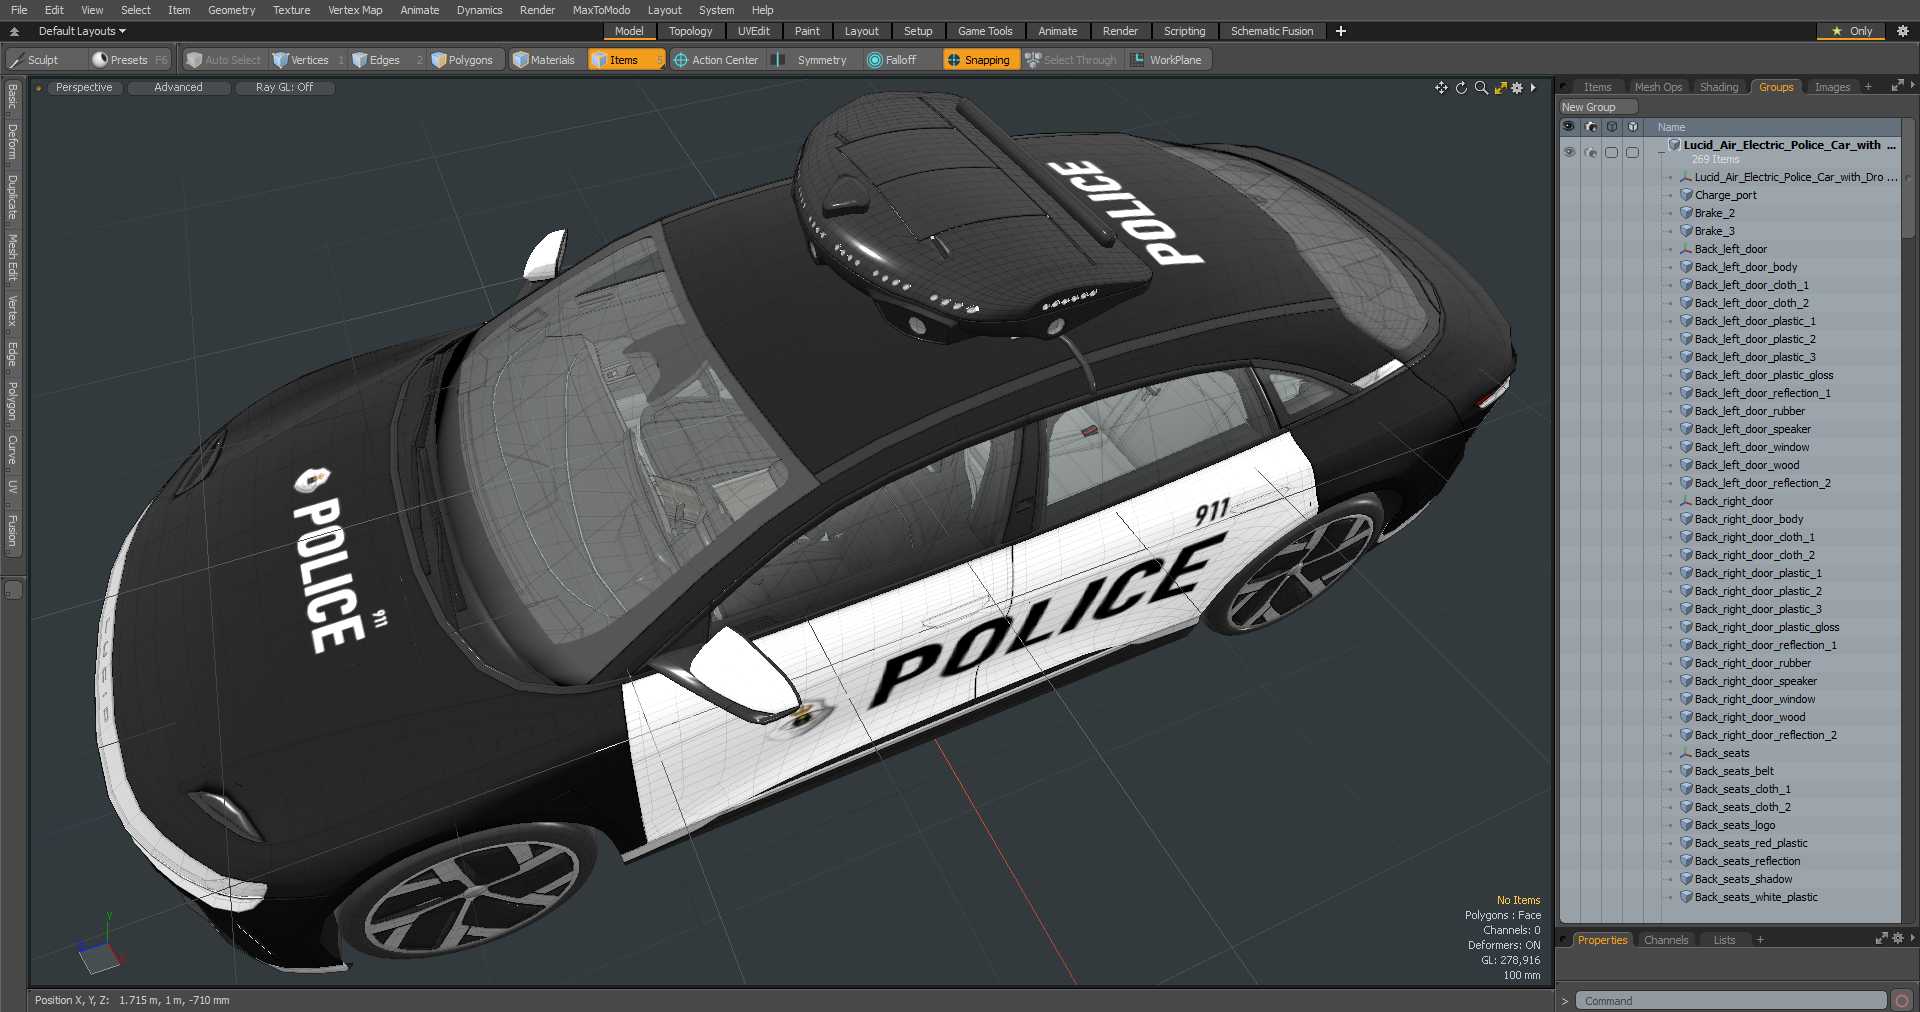Toggle the star Only button
Screen dimensions: 1920x1012
(x=1851, y=31)
